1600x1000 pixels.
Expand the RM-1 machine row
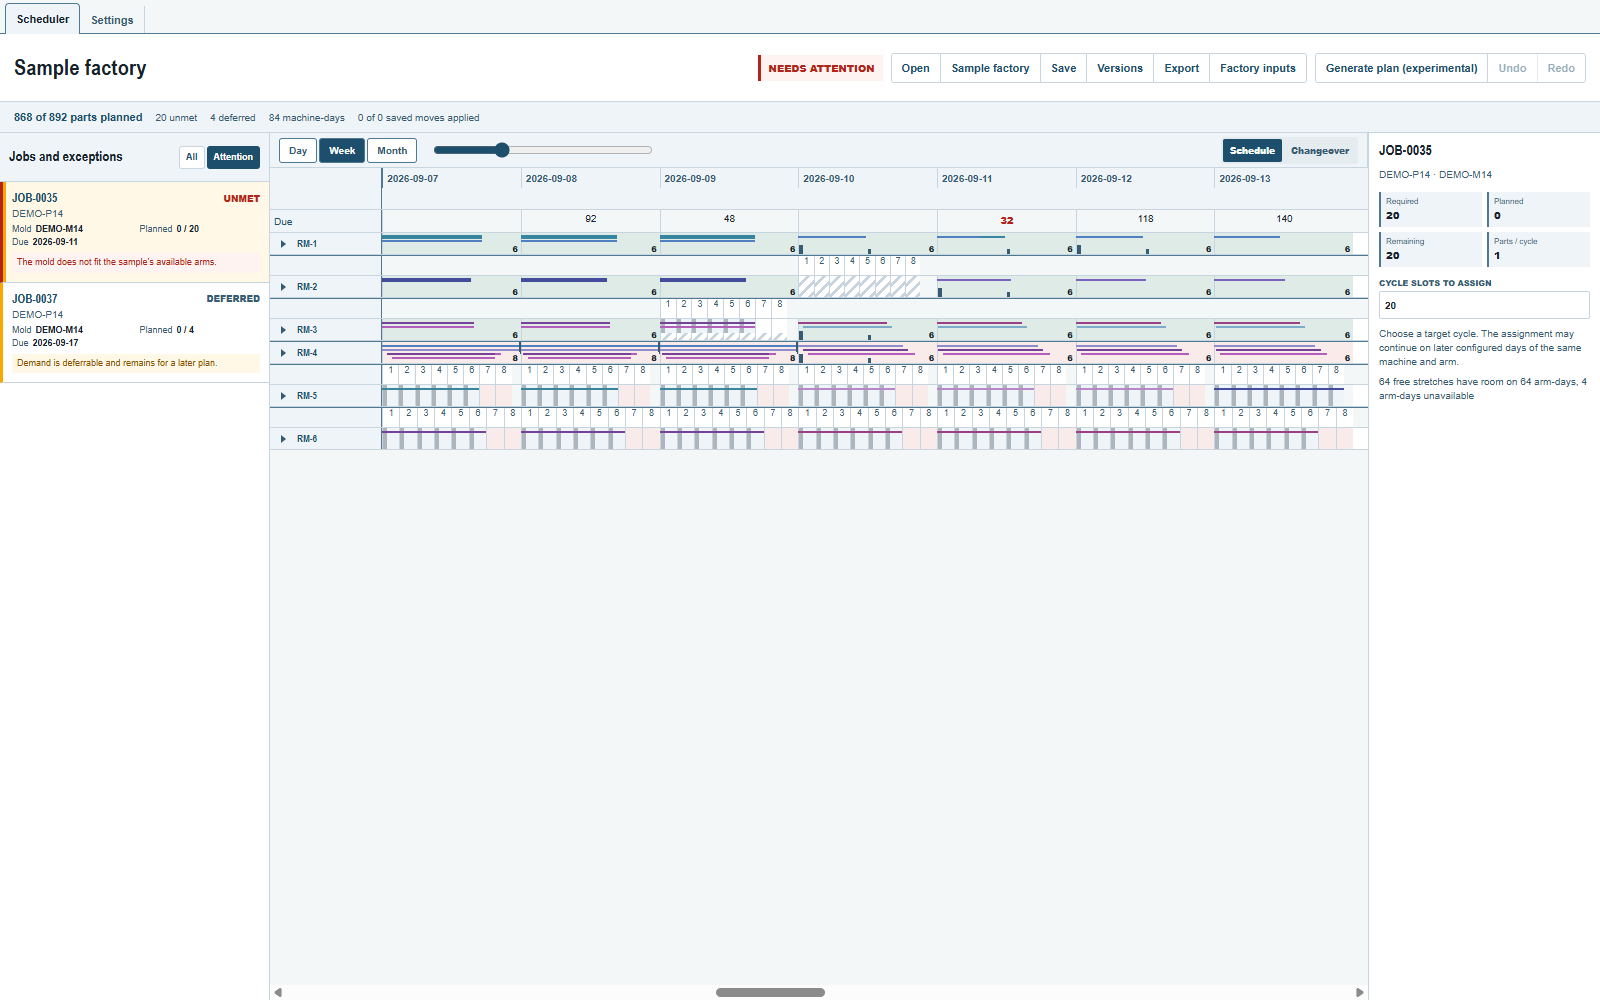(284, 244)
